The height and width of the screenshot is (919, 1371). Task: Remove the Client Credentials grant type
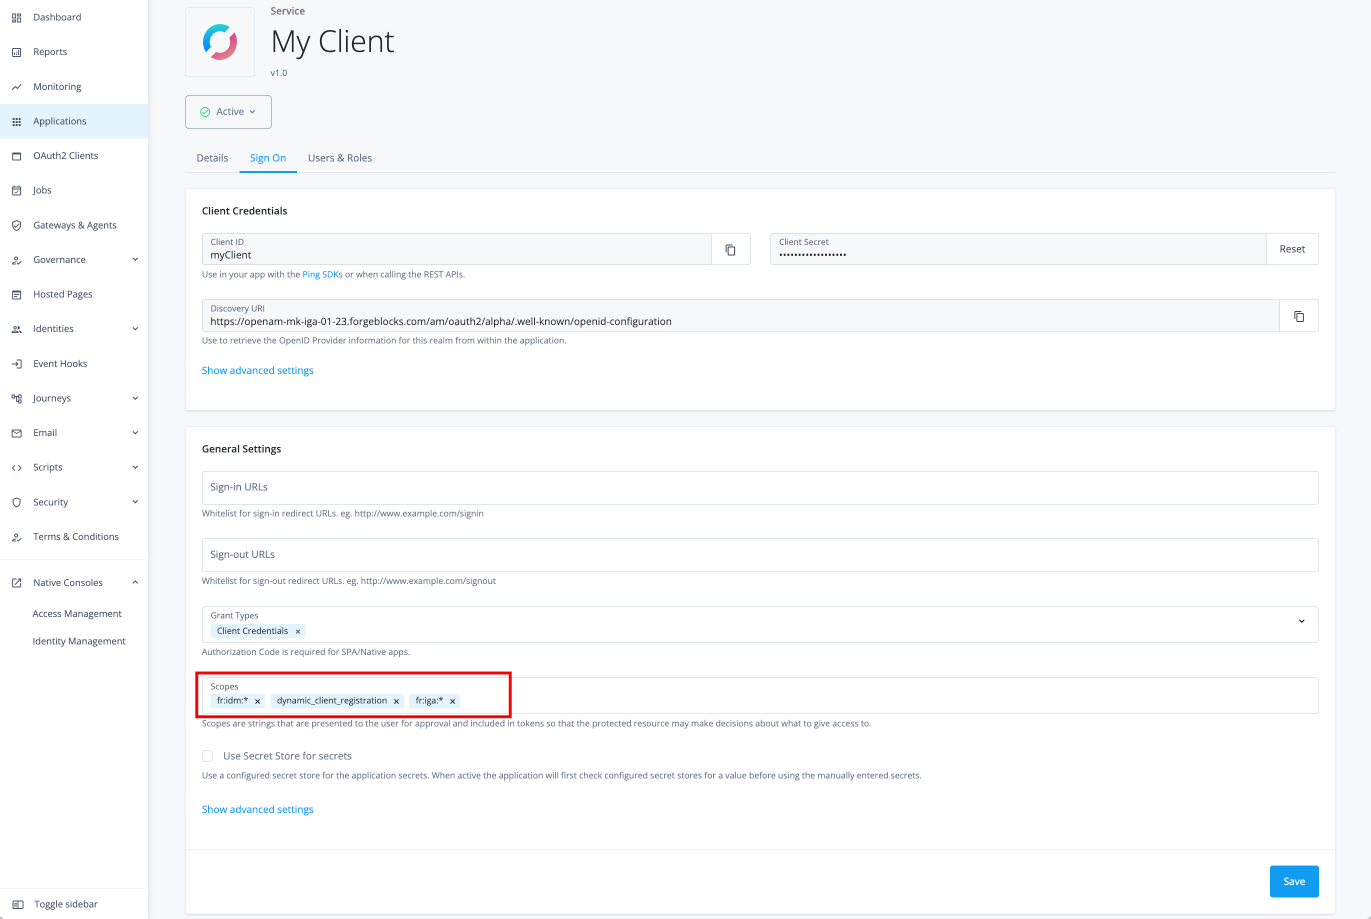click(x=298, y=631)
